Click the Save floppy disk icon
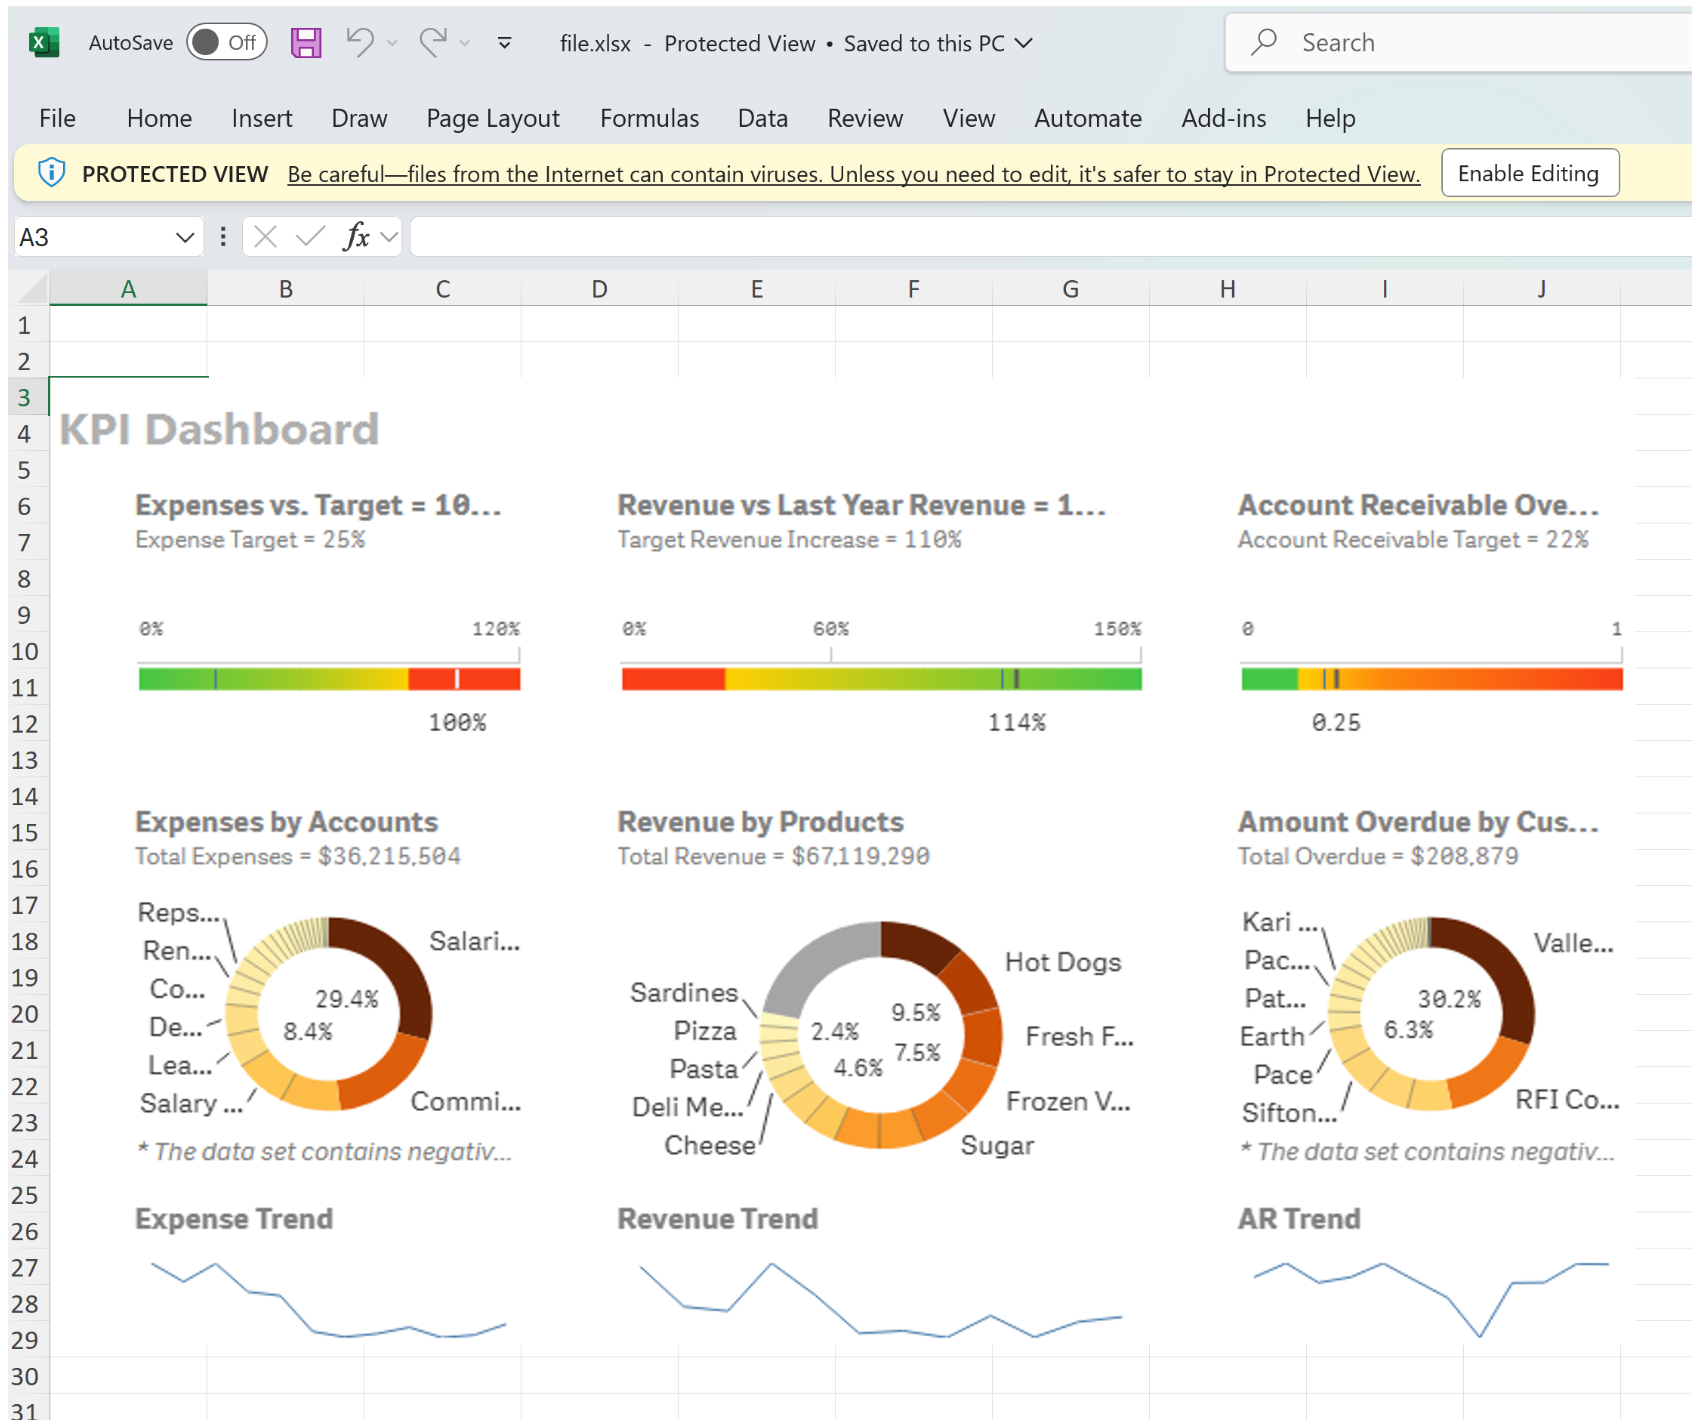The height and width of the screenshot is (1427, 1703). (306, 43)
